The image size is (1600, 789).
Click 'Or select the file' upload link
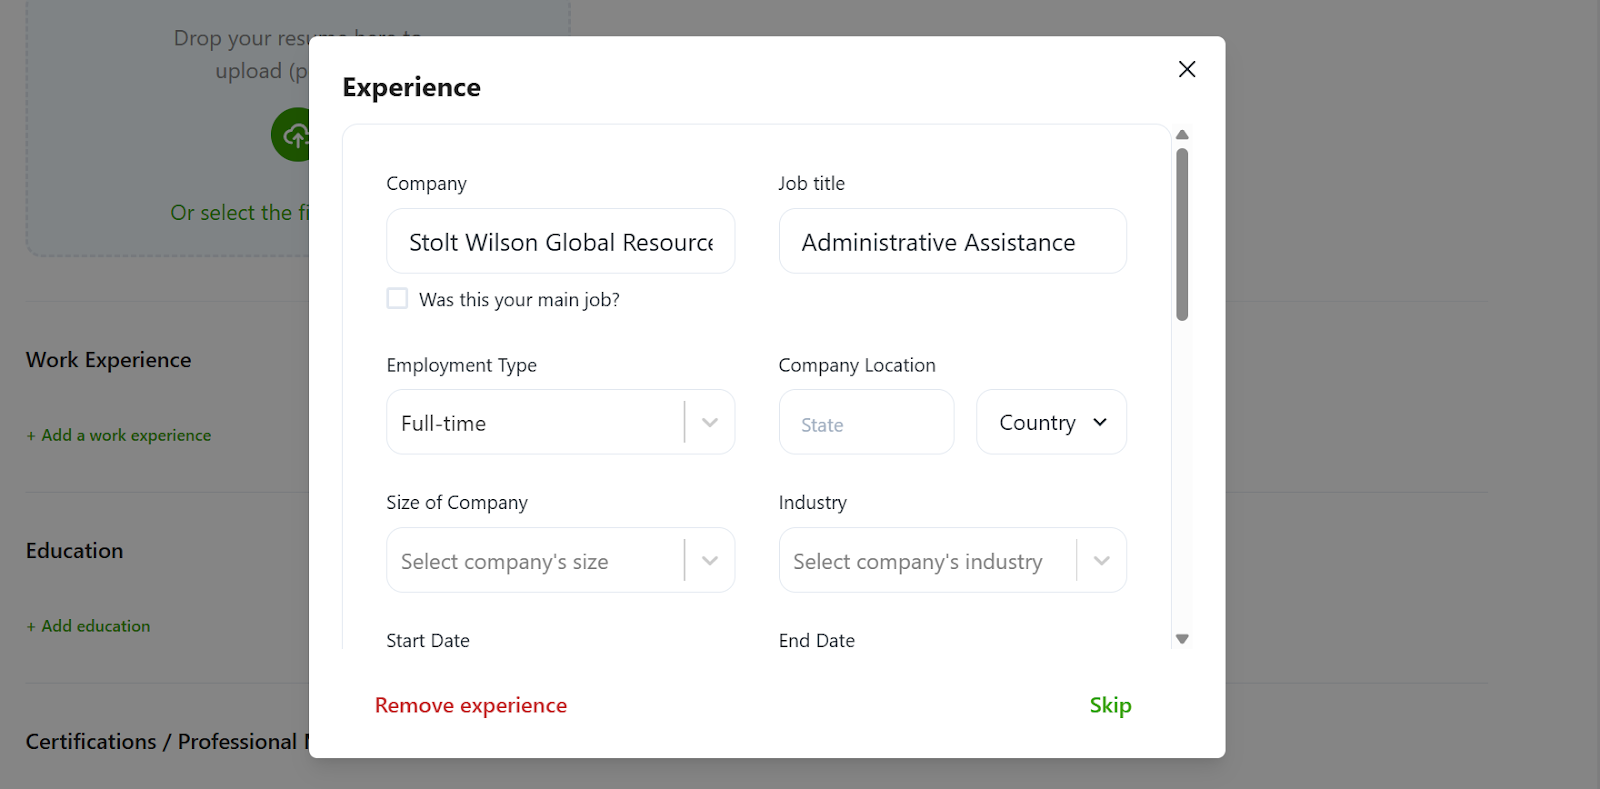click(x=240, y=213)
